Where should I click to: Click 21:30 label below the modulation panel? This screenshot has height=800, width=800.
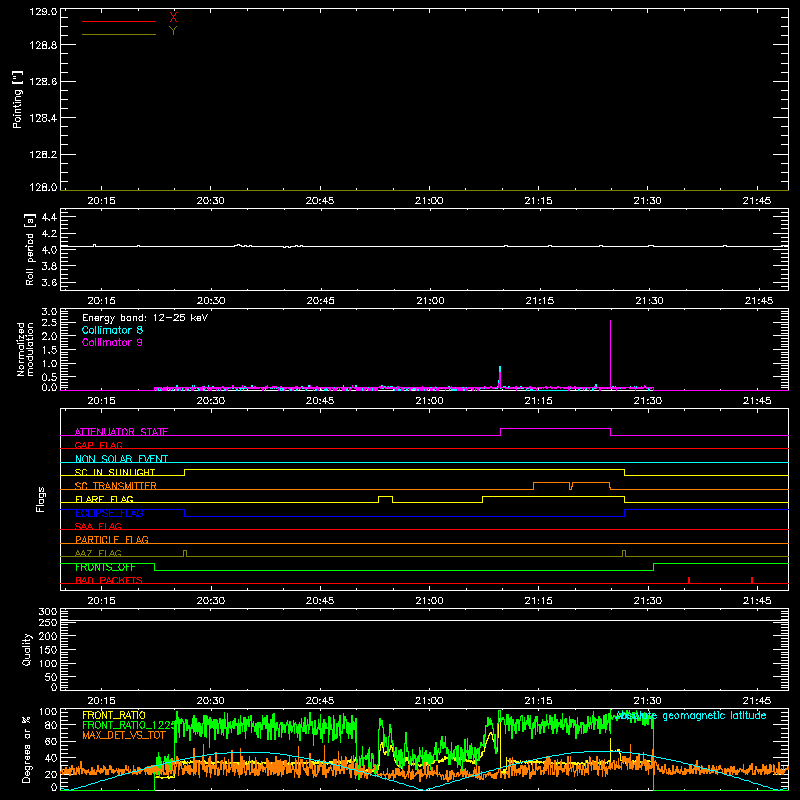coord(648,401)
